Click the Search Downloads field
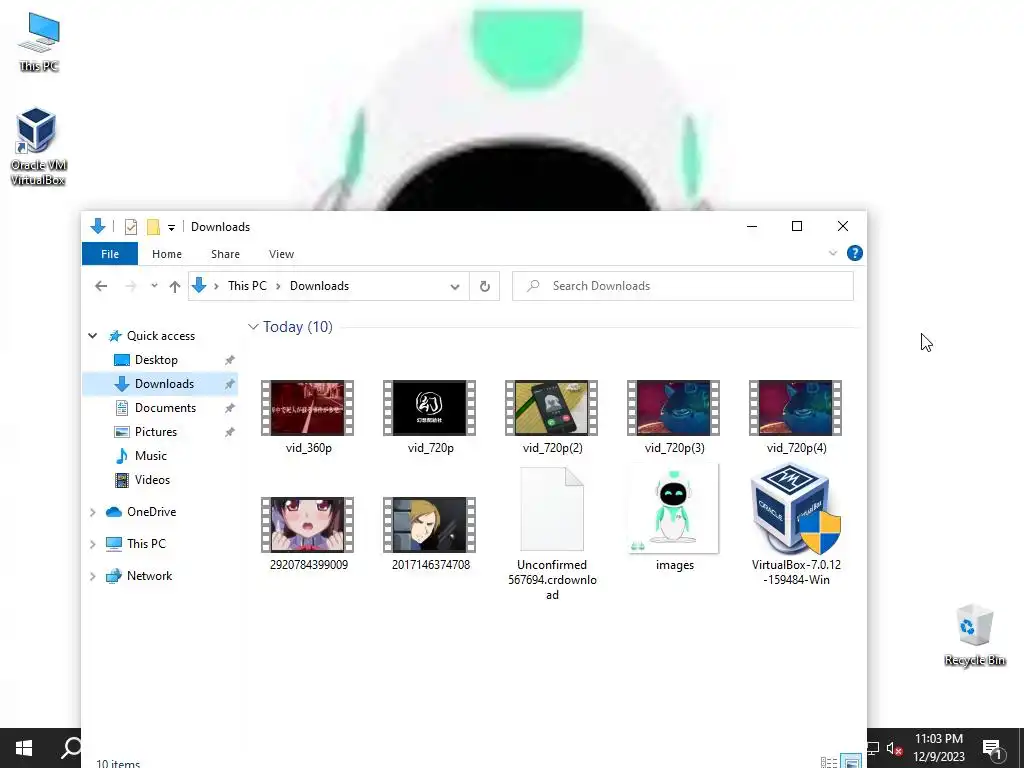The image size is (1024, 768). (682, 286)
